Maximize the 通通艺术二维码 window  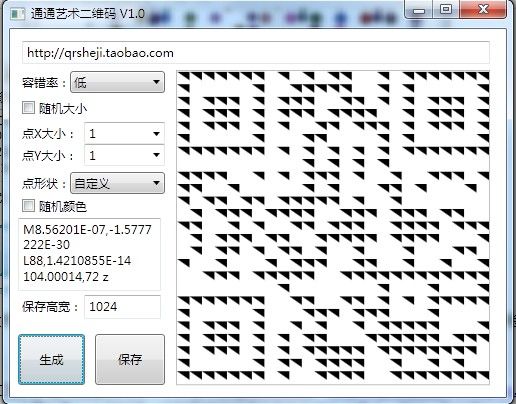(446, 10)
